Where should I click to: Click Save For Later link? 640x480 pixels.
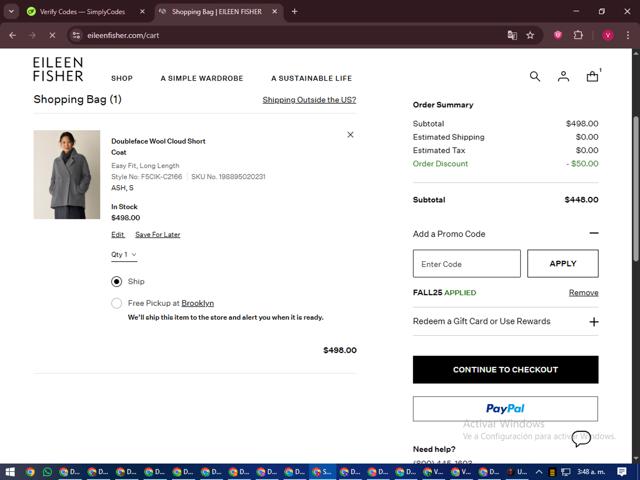coord(158,235)
